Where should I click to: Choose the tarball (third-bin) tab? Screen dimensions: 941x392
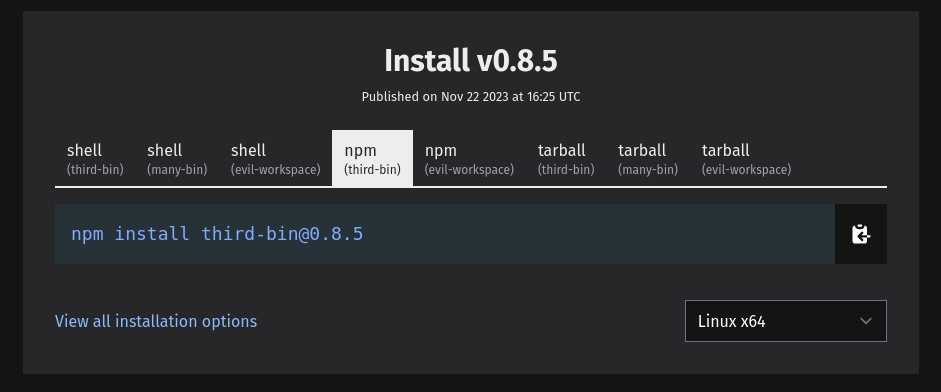[566, 158]
